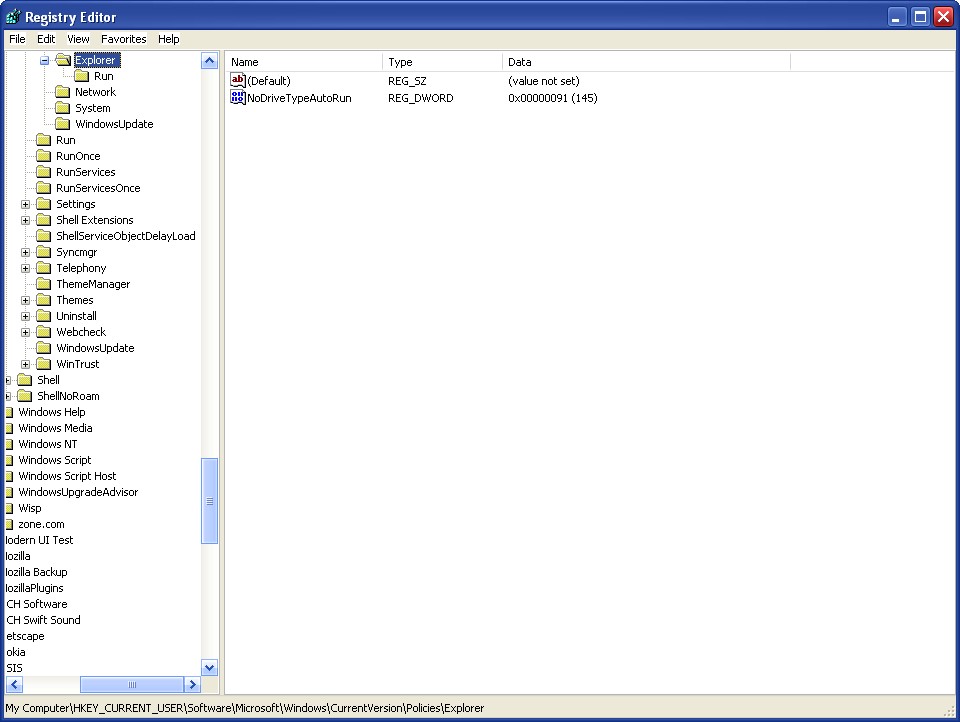Open the Help menu
960x722 pixels.
(x=168, y=39)
